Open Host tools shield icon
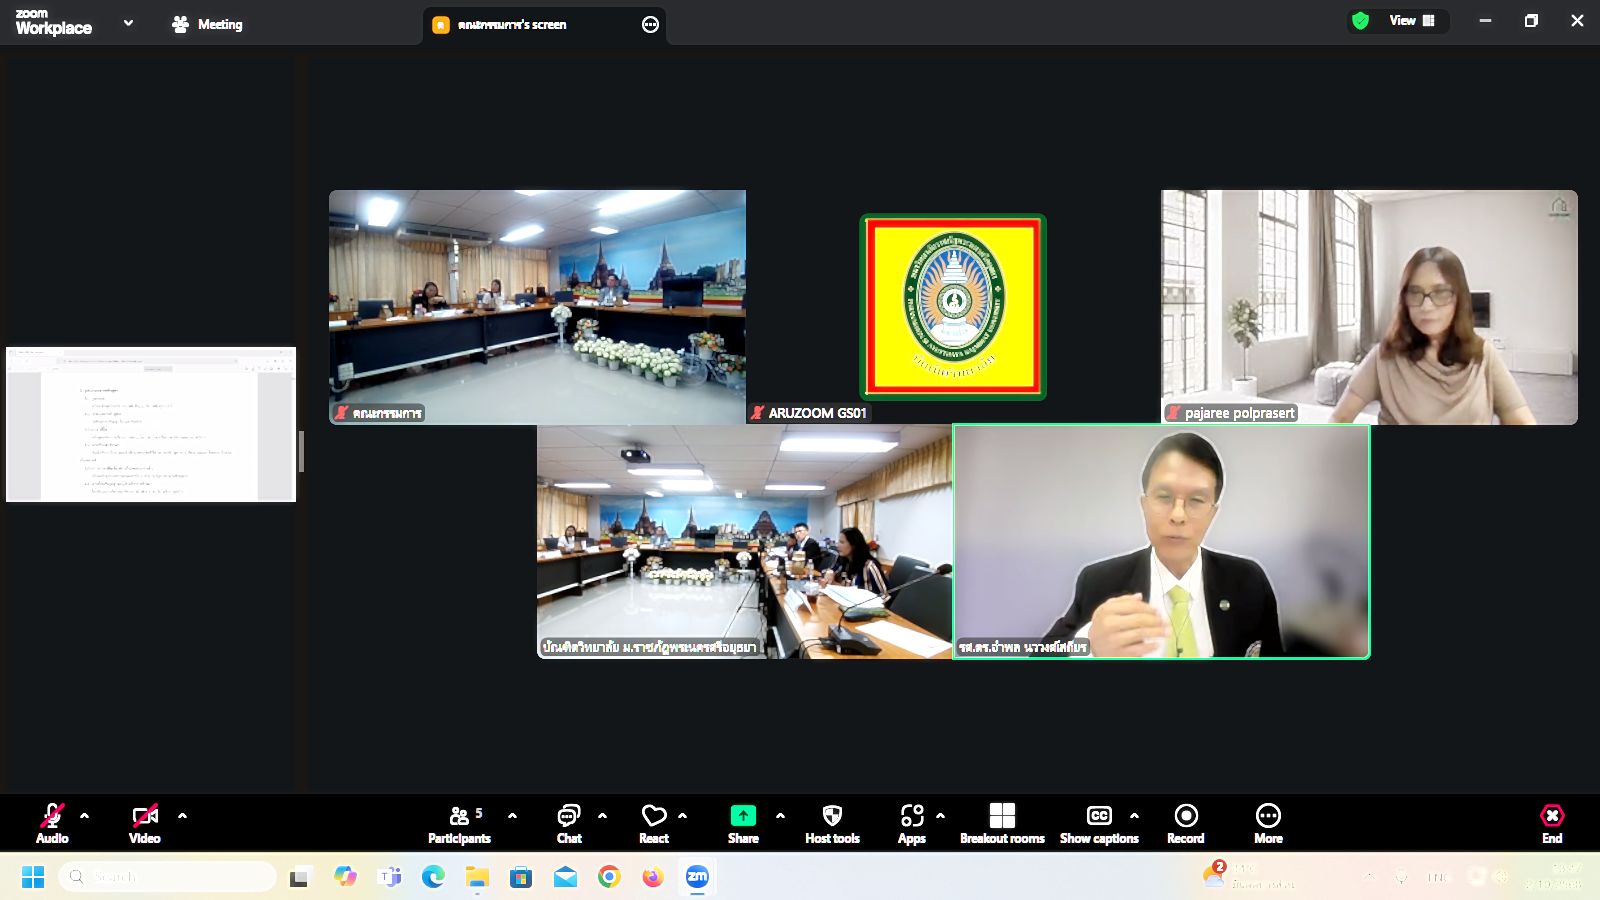The height and width of the screenshot is (900, 1600). point(832,824)
